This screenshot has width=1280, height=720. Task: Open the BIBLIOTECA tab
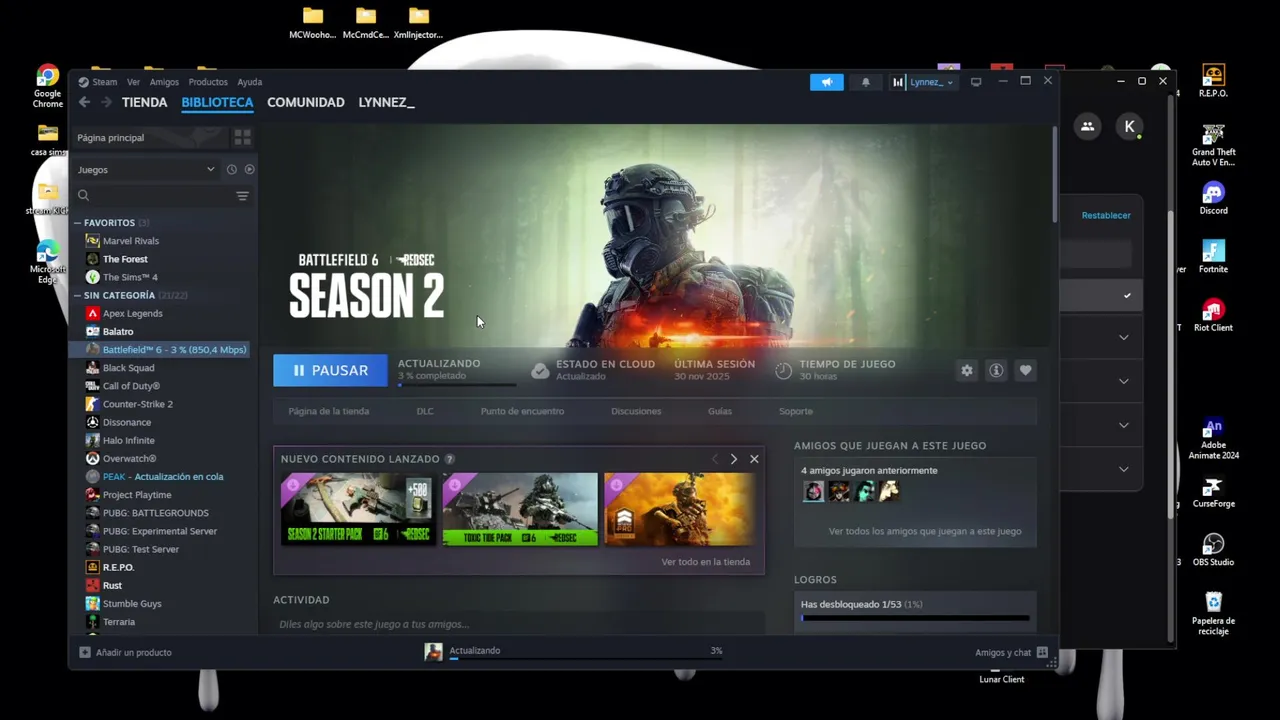pyautogui.click(x=217, y=102)
